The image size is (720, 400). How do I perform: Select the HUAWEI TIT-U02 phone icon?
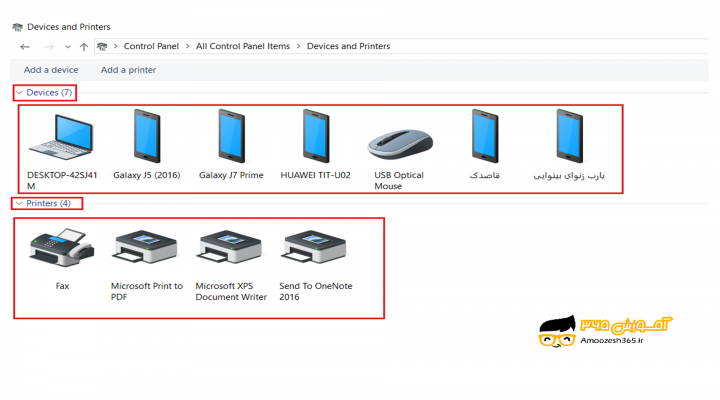click(316, 136)
